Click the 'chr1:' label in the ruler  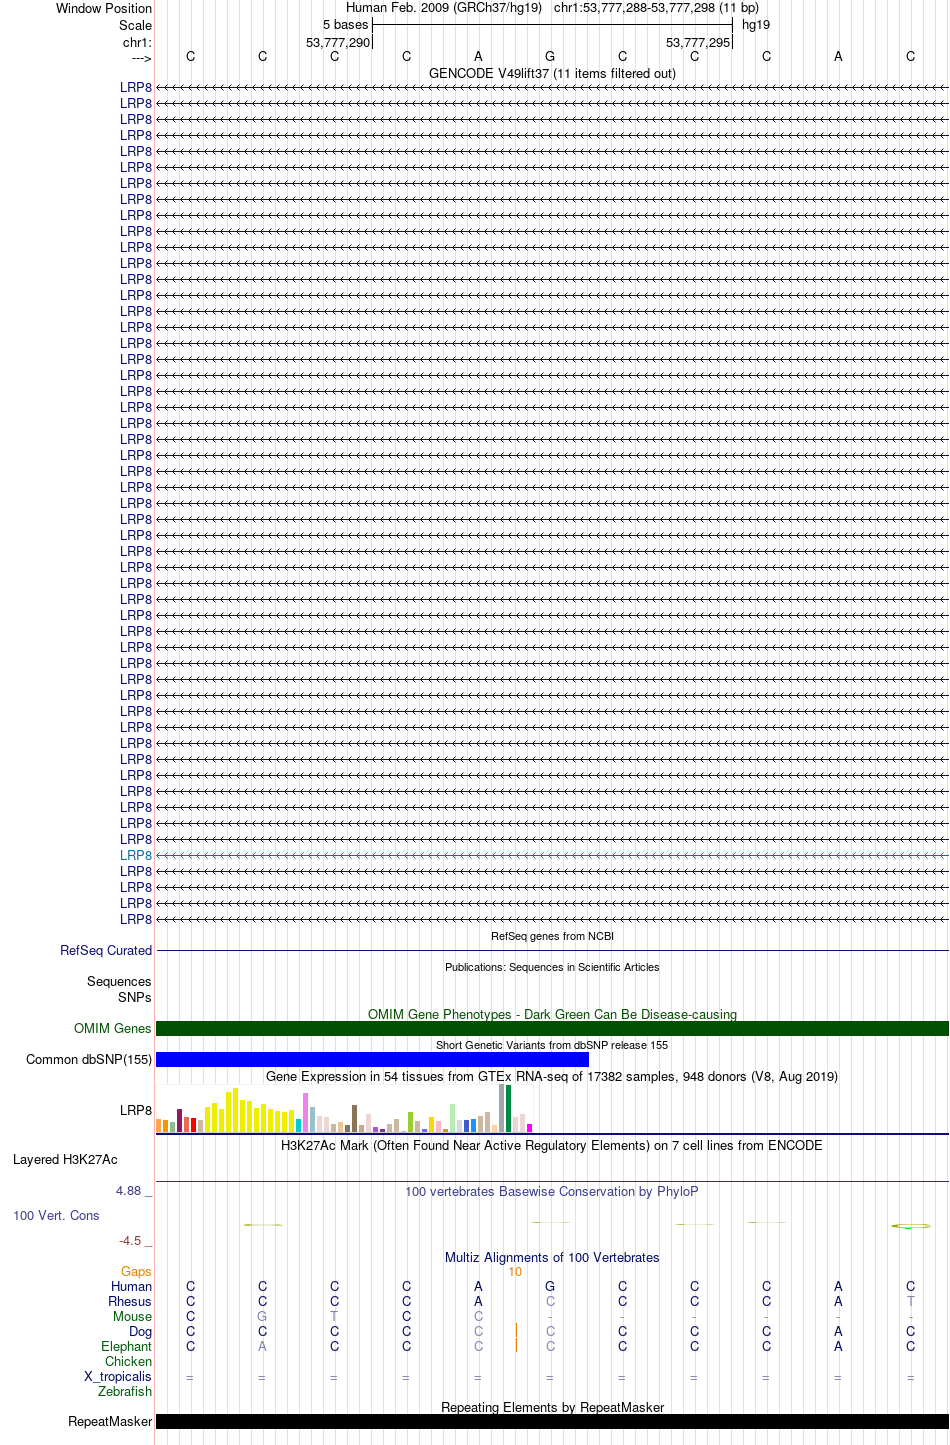(137, 42)
